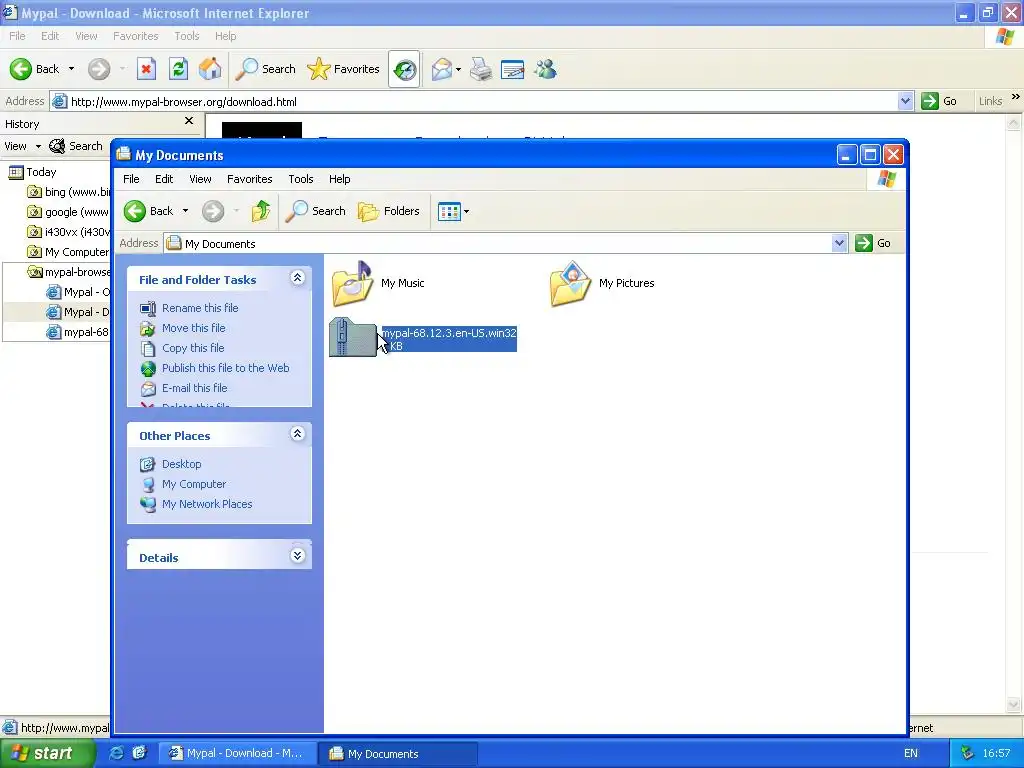Select My Music folder icon

click(352, 283)
